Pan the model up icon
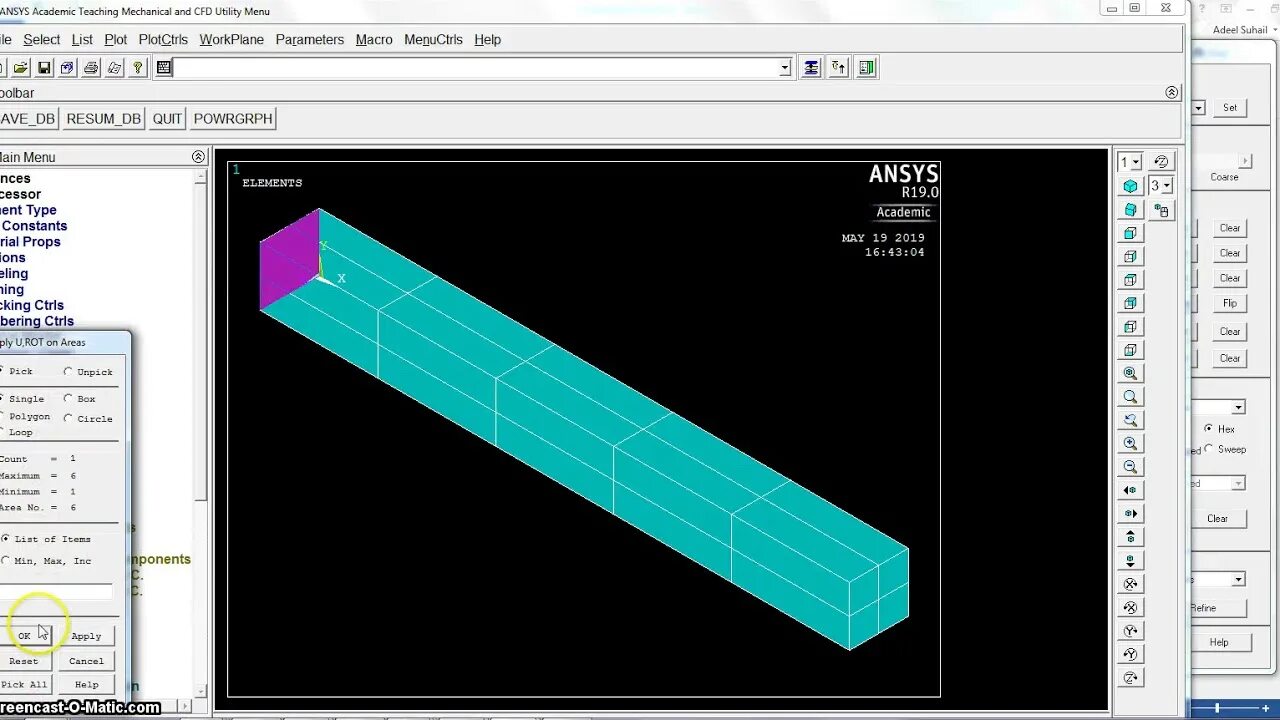The width and height of the screenshot is (1280, 720). click(x=1130, y=537)
